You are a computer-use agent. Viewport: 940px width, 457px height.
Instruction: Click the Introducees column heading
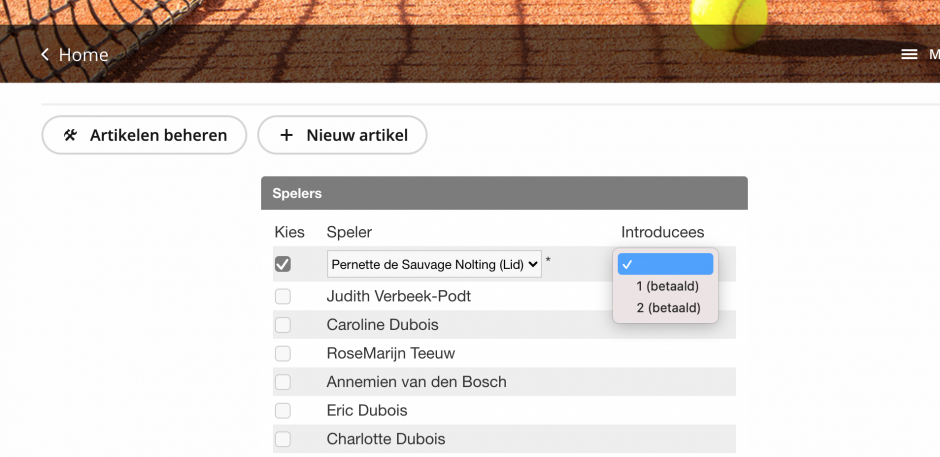tap(663, 232)
